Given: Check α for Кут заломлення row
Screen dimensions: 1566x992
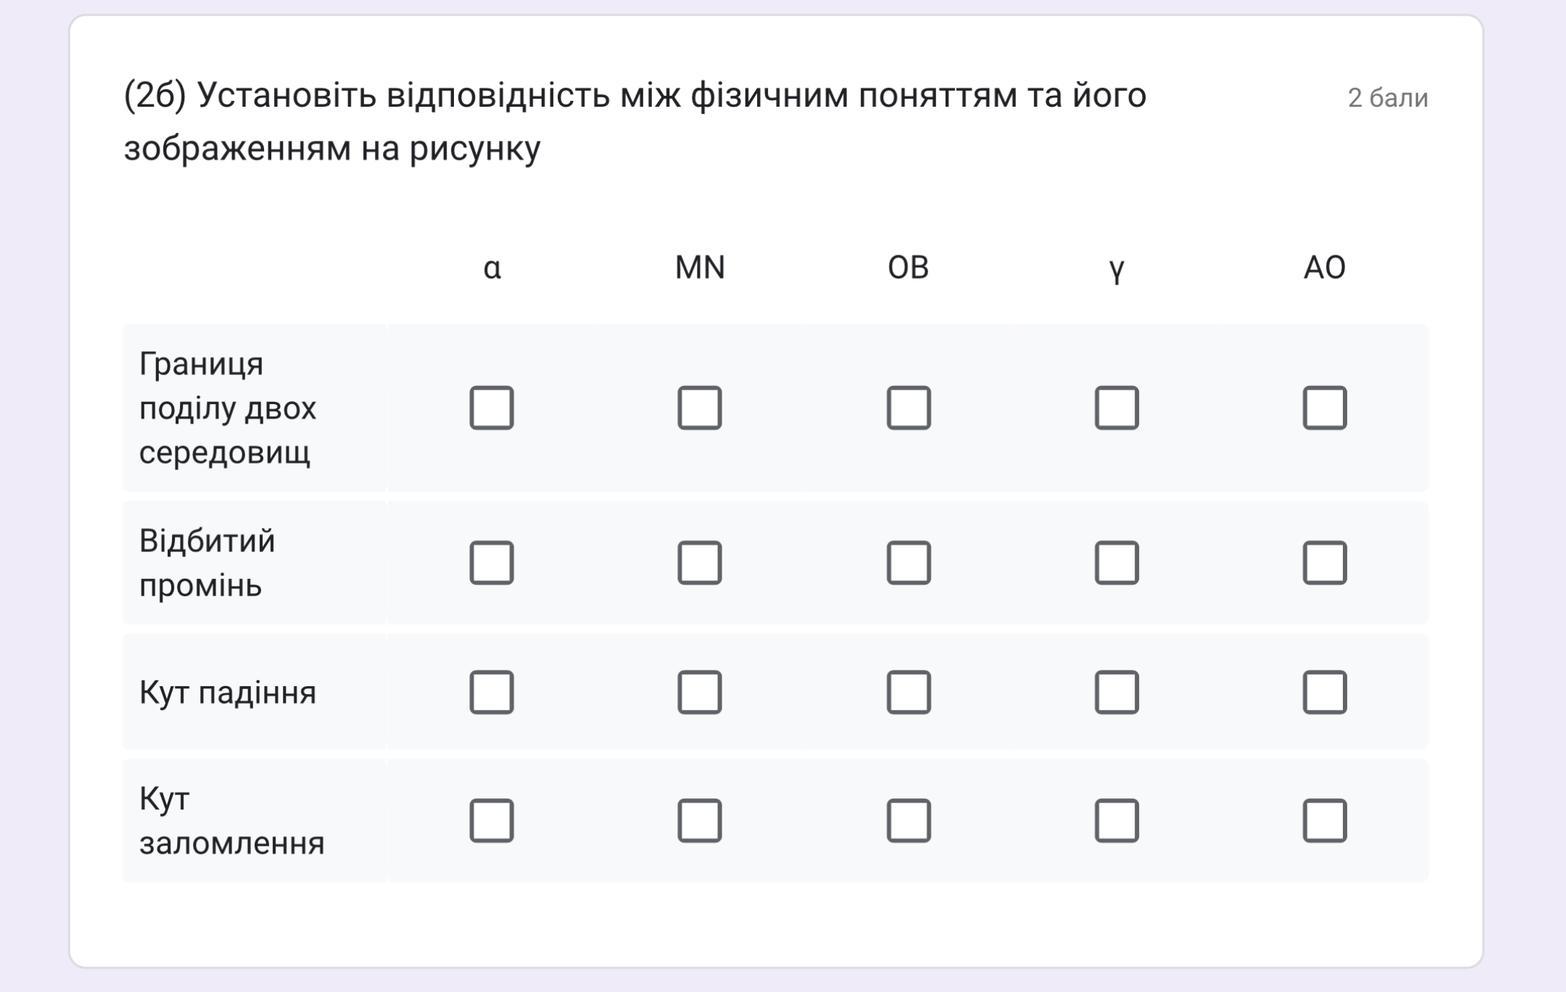Looking at the screenshot, I should (x=492, y=821).
